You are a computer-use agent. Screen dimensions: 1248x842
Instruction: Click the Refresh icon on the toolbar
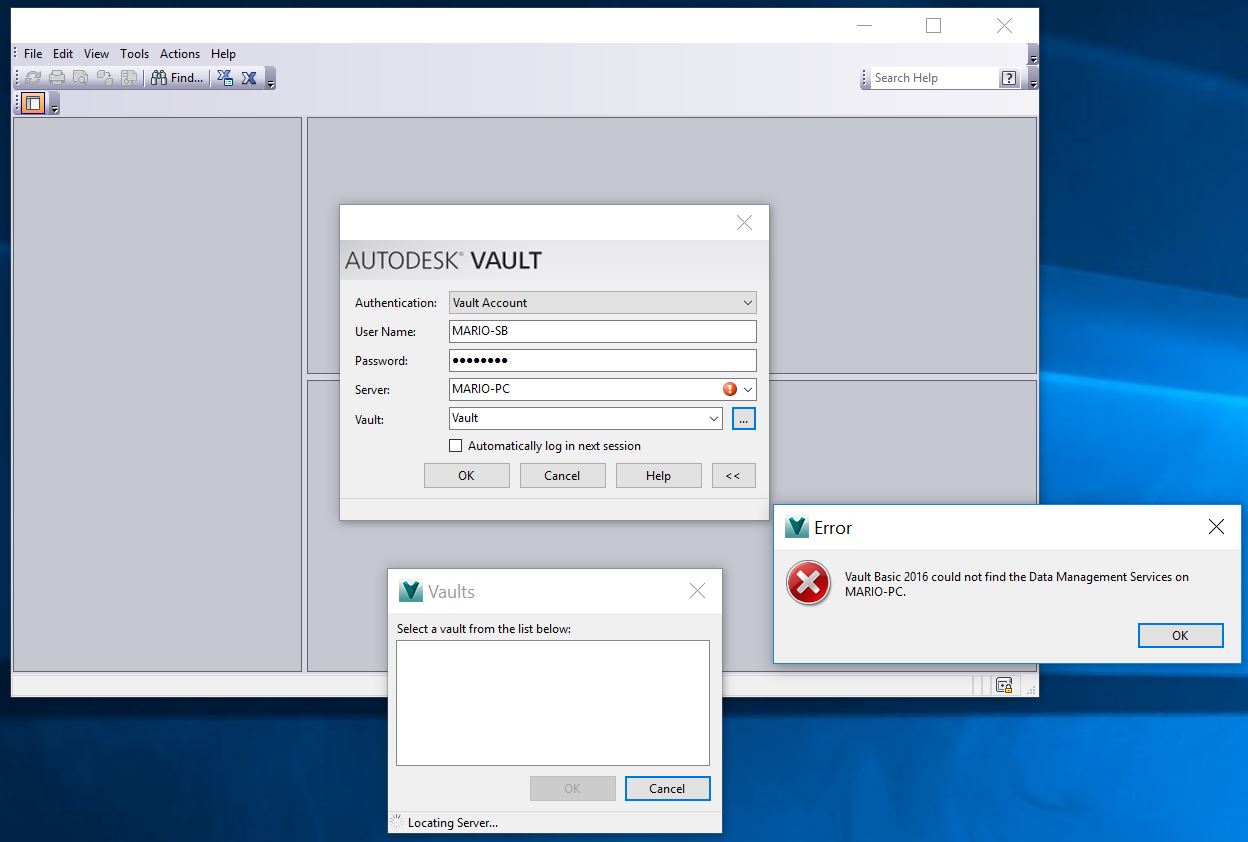[33, 77]
